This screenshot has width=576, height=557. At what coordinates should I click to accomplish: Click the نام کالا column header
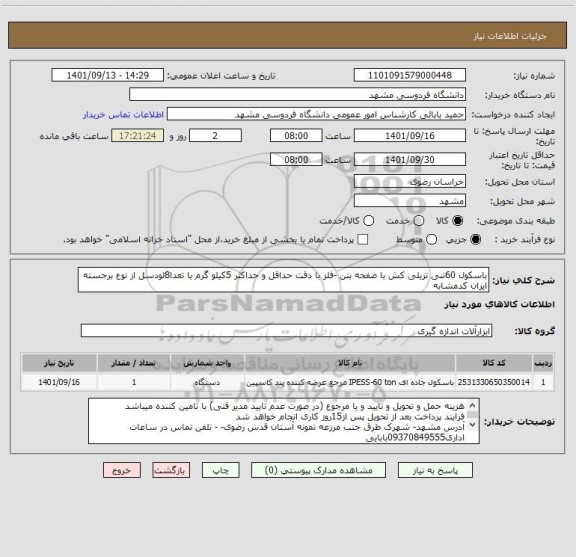(350, 363)
